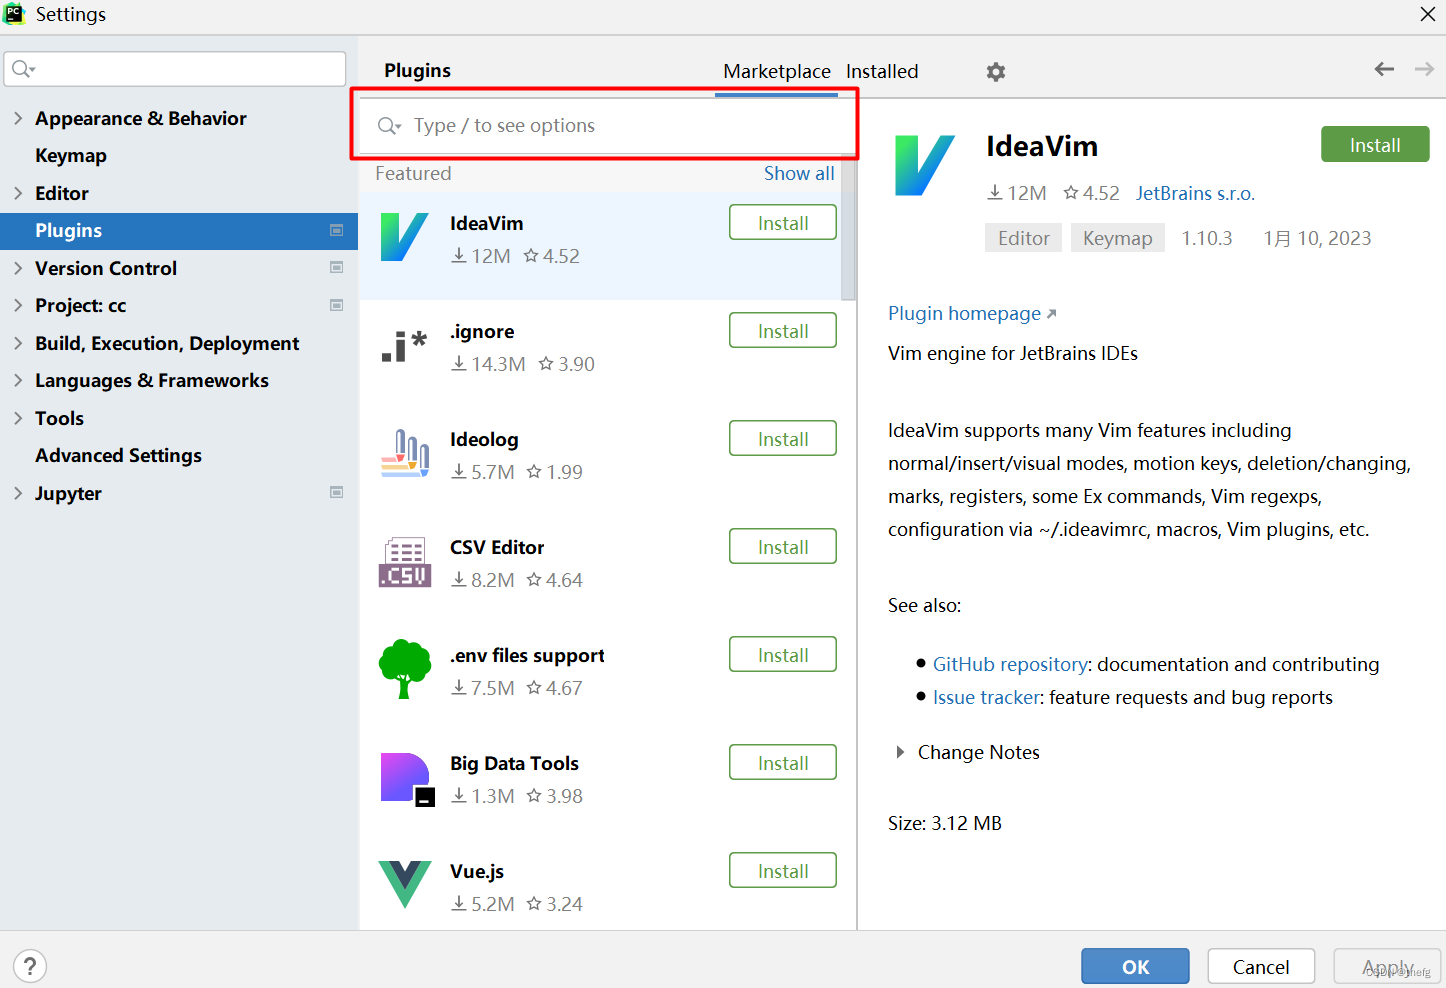Close the Settings dialog window

(x=1427, y=14)
